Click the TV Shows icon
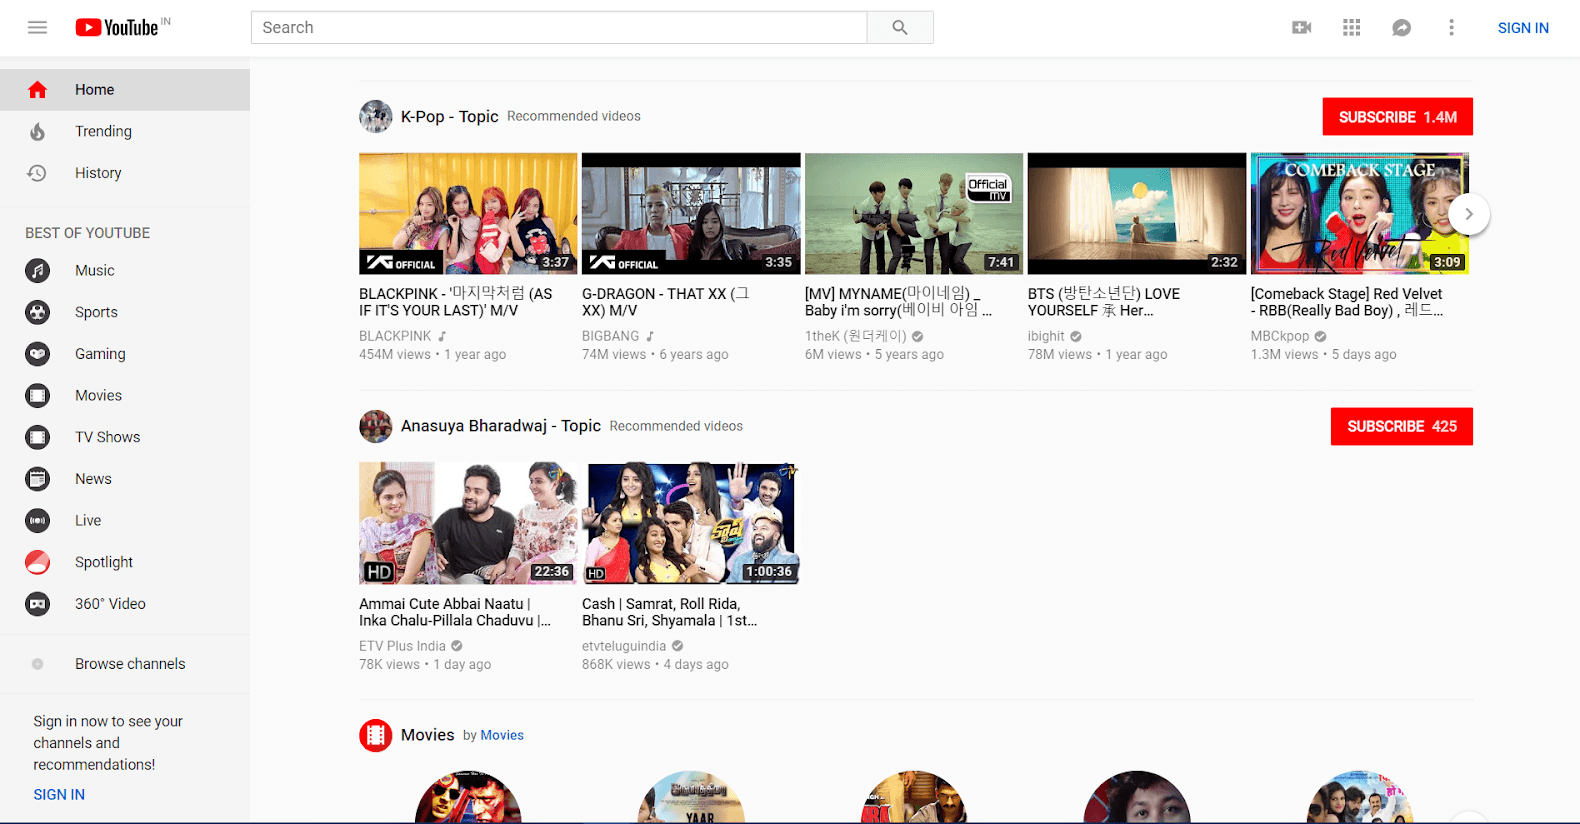The image size is (1580, 824). [x=37, y=437]
